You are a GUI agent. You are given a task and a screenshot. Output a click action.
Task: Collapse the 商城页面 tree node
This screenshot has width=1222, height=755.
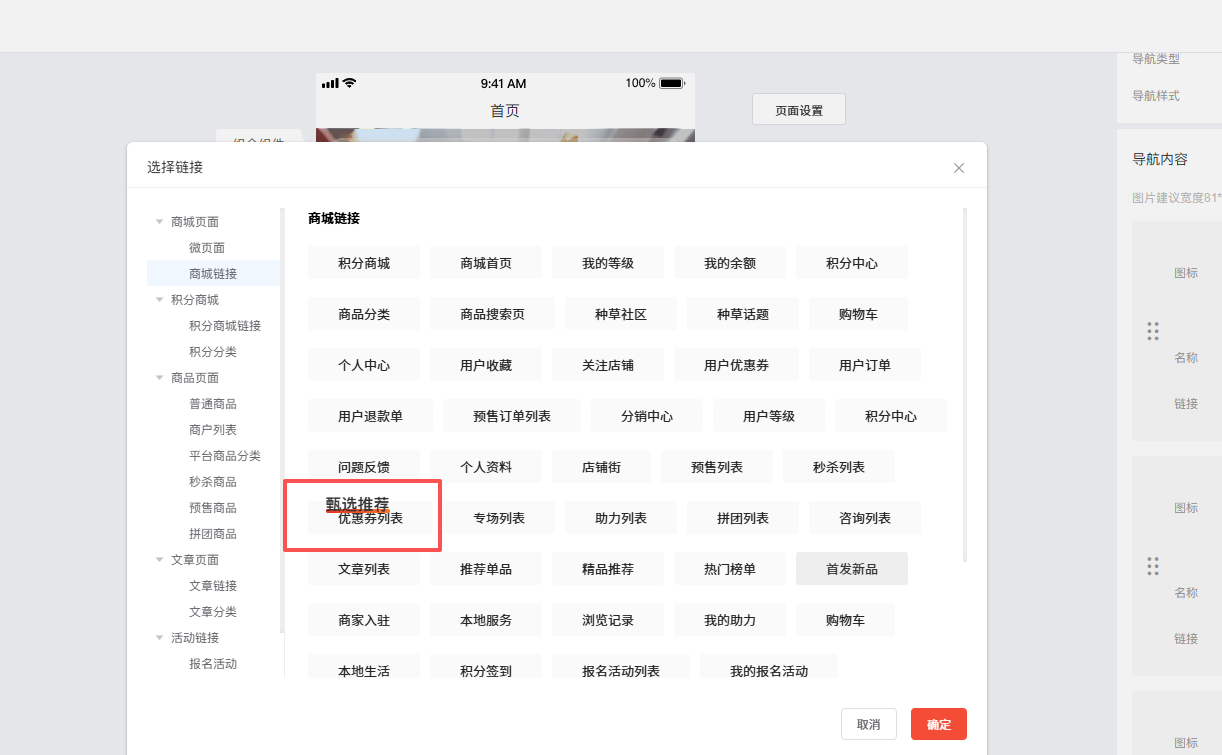coord(159,222)
